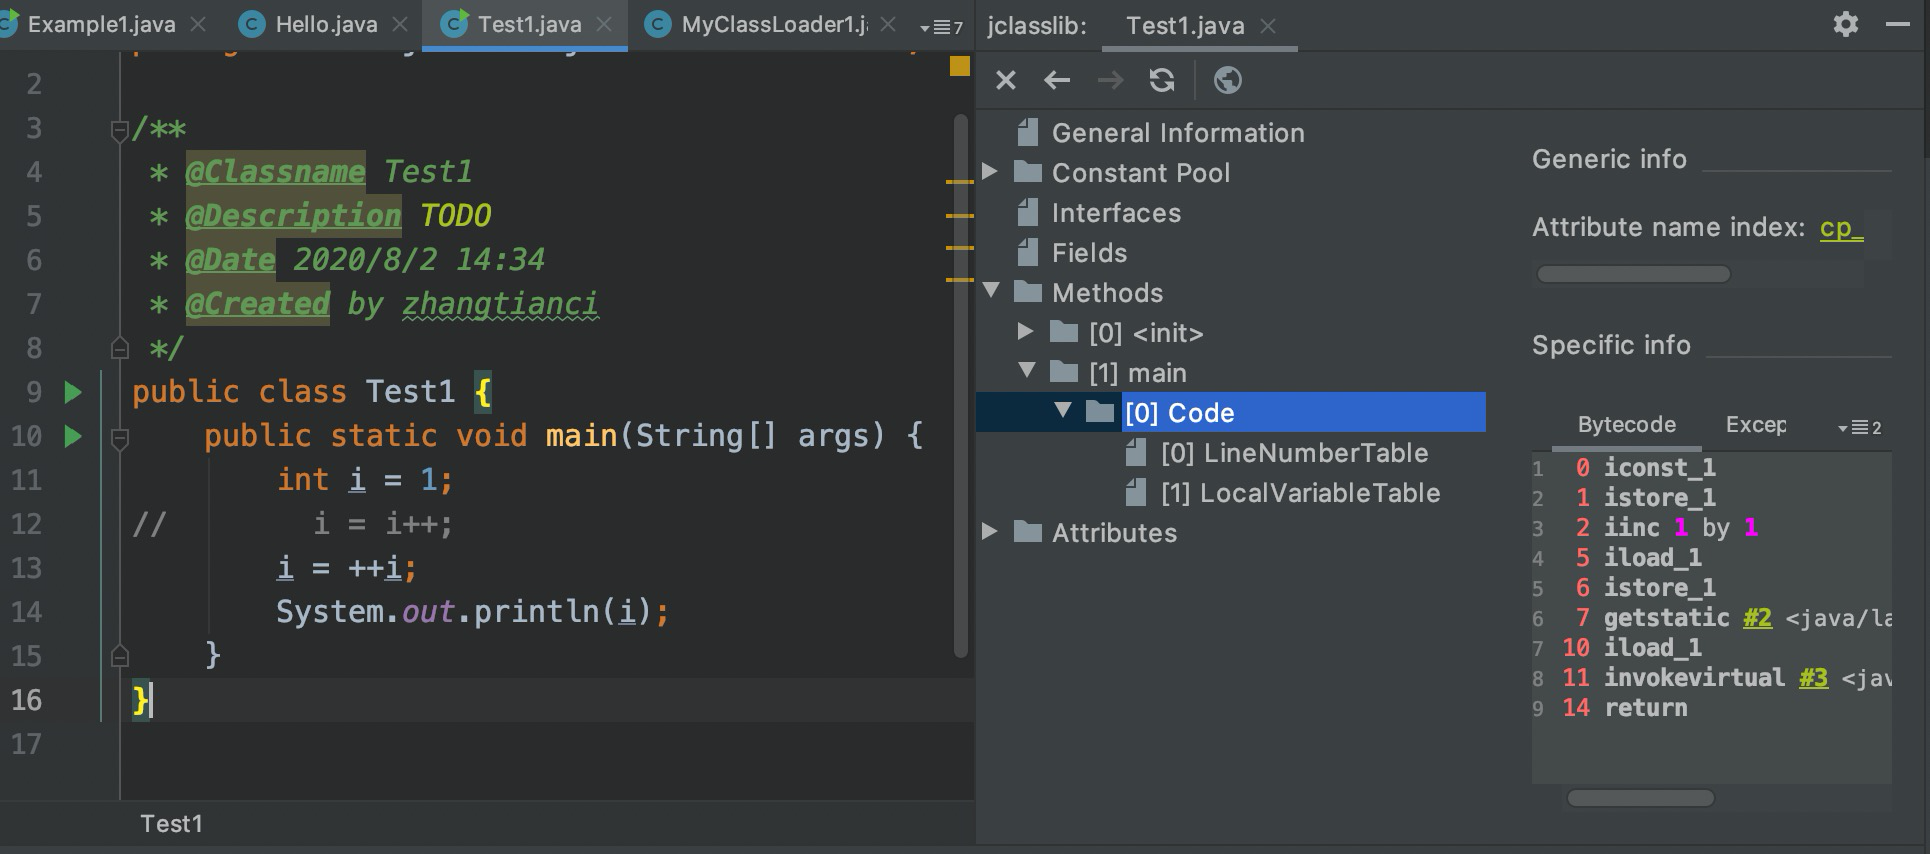Reload the class file with refresh icon
This screenshot has height=854, width=1930.
click(x=1161, y=80)
